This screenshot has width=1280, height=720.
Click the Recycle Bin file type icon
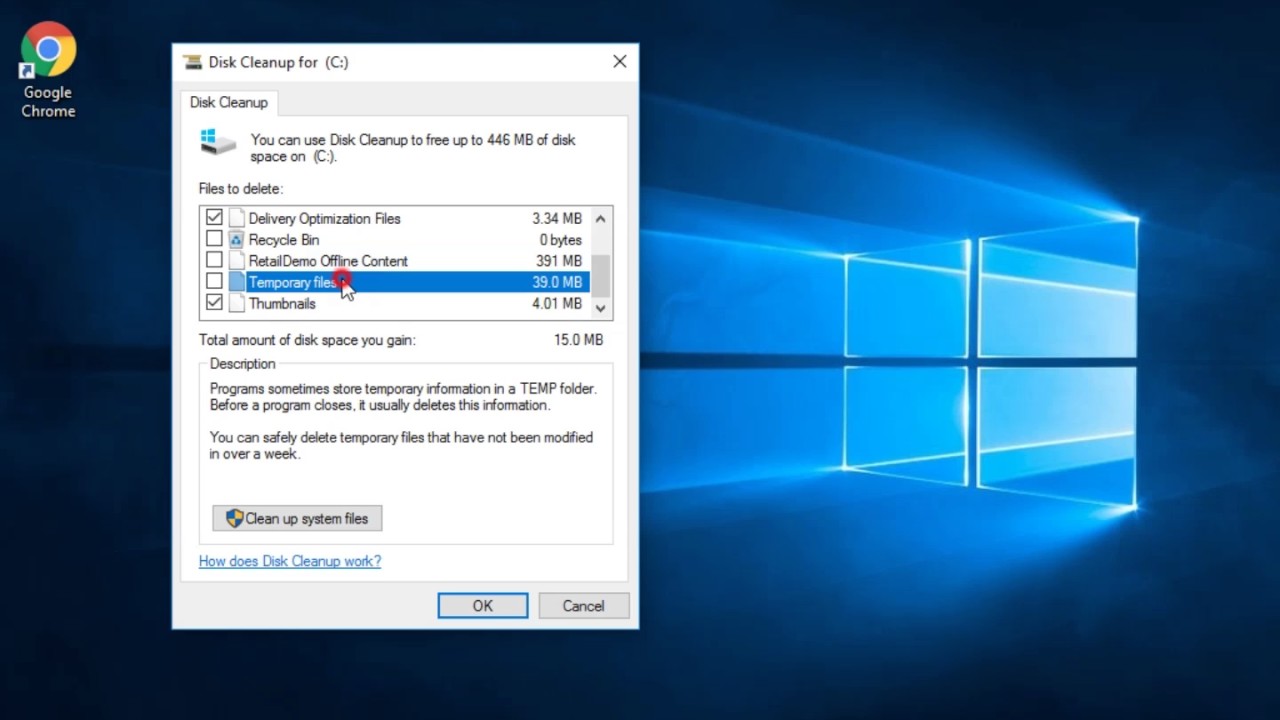(236, 240)
